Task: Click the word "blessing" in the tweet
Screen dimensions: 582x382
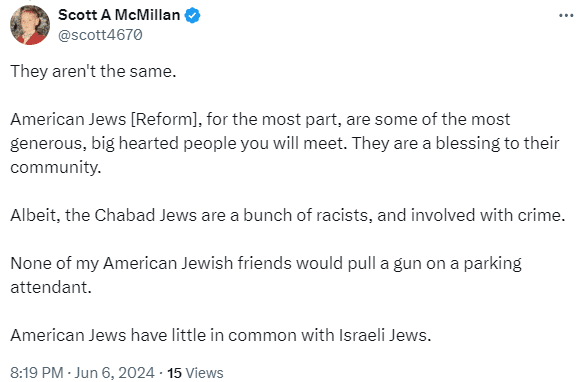Action: click(x=474, y=143)
